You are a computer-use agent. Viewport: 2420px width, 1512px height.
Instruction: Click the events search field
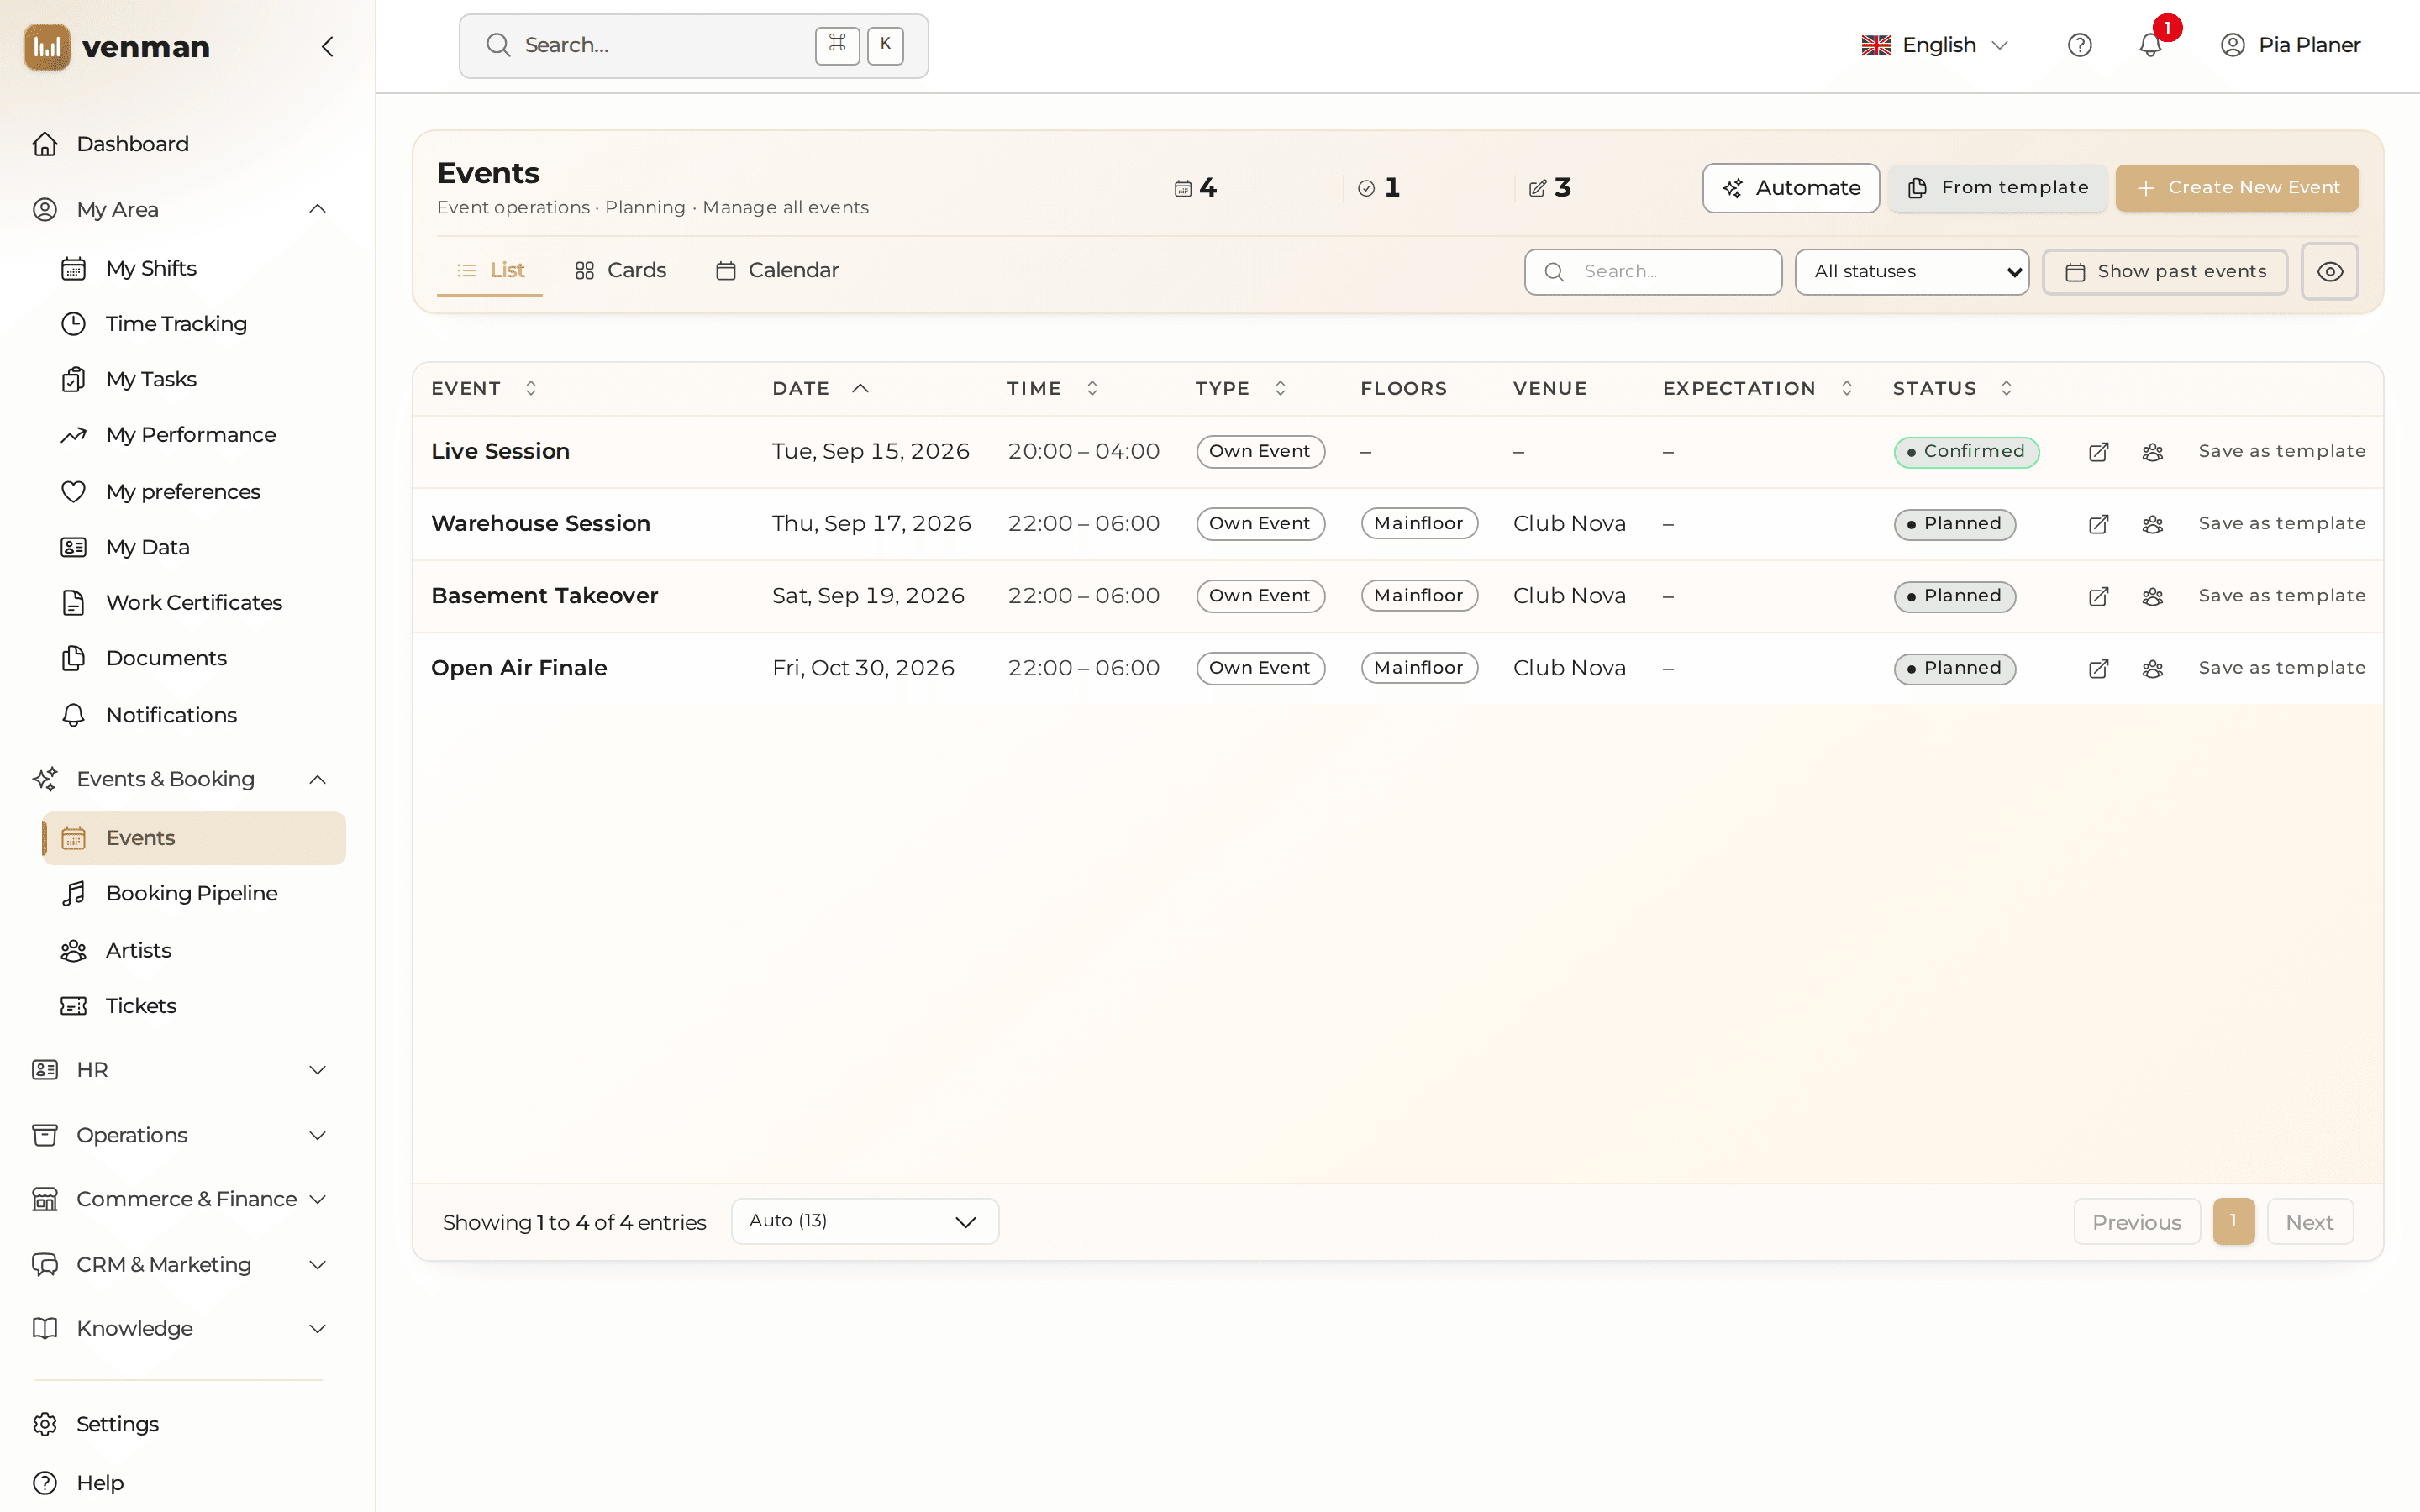pyautogui.click(x=1652, y=271)
